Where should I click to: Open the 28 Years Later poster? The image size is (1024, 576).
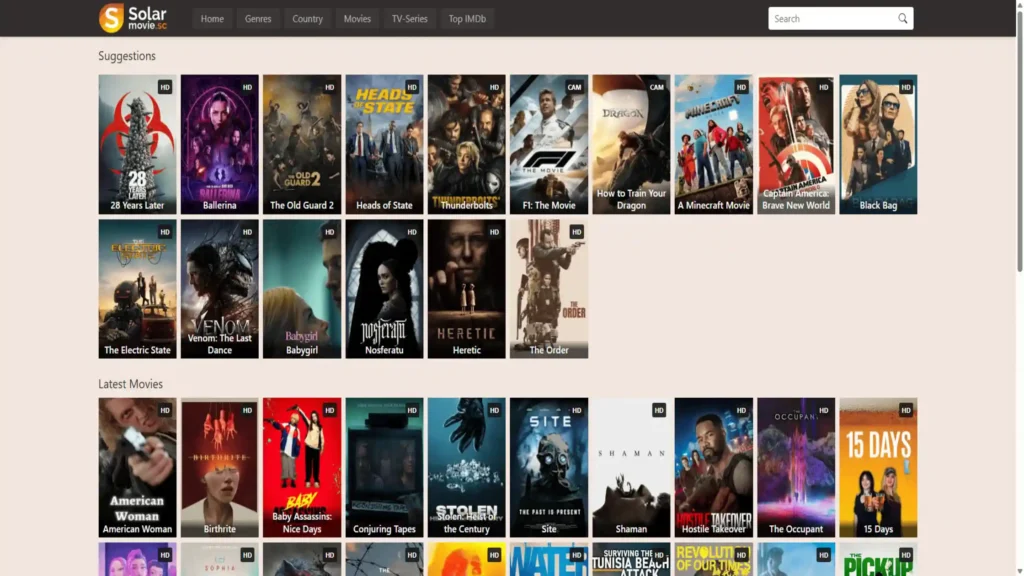pos(137,140)
